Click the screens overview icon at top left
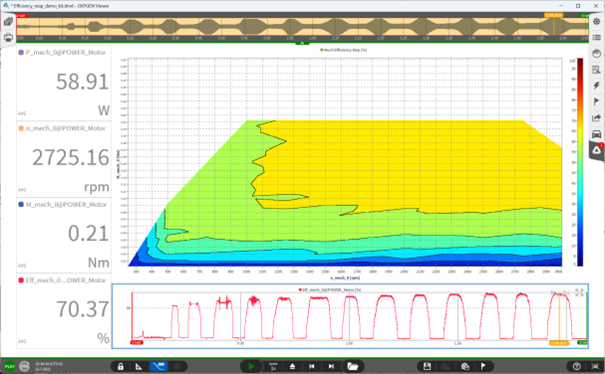This screenshot has width=605, height=374. [8, 22]
